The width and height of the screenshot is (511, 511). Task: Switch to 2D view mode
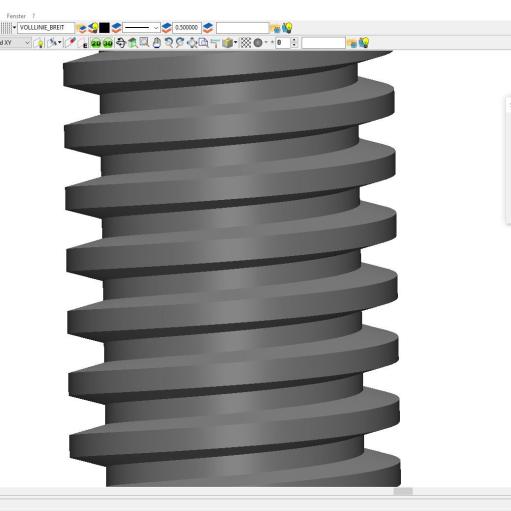pyautogui.click(x=96, y=43)
